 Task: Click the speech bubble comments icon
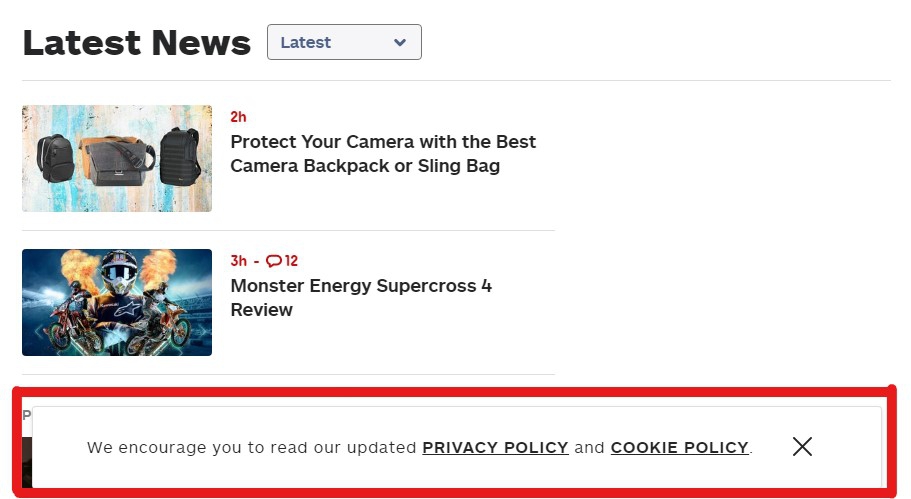[273, 261]
